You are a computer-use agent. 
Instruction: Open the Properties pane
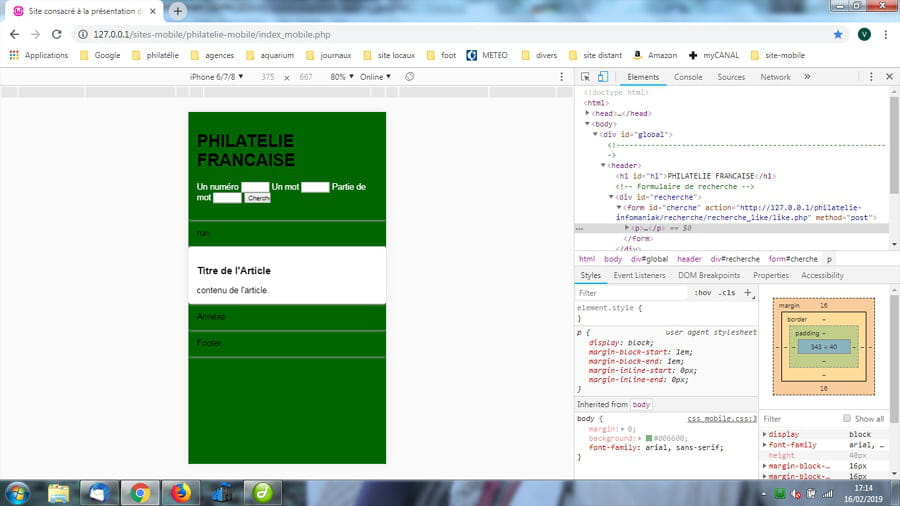click(x=770, y=275)
